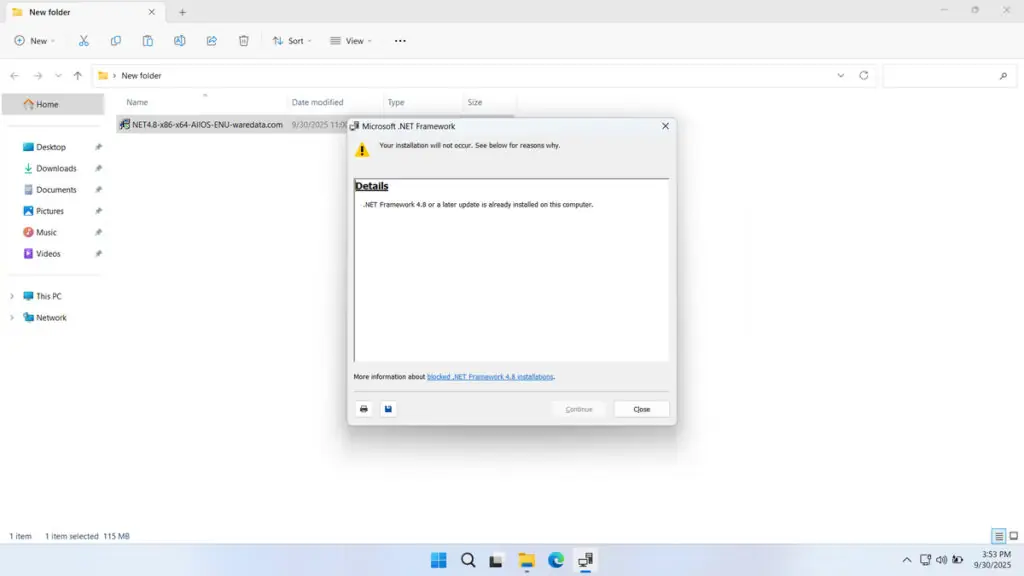
Task: Select the Rename icon in the toolbar
Action: tap(180, 41)
